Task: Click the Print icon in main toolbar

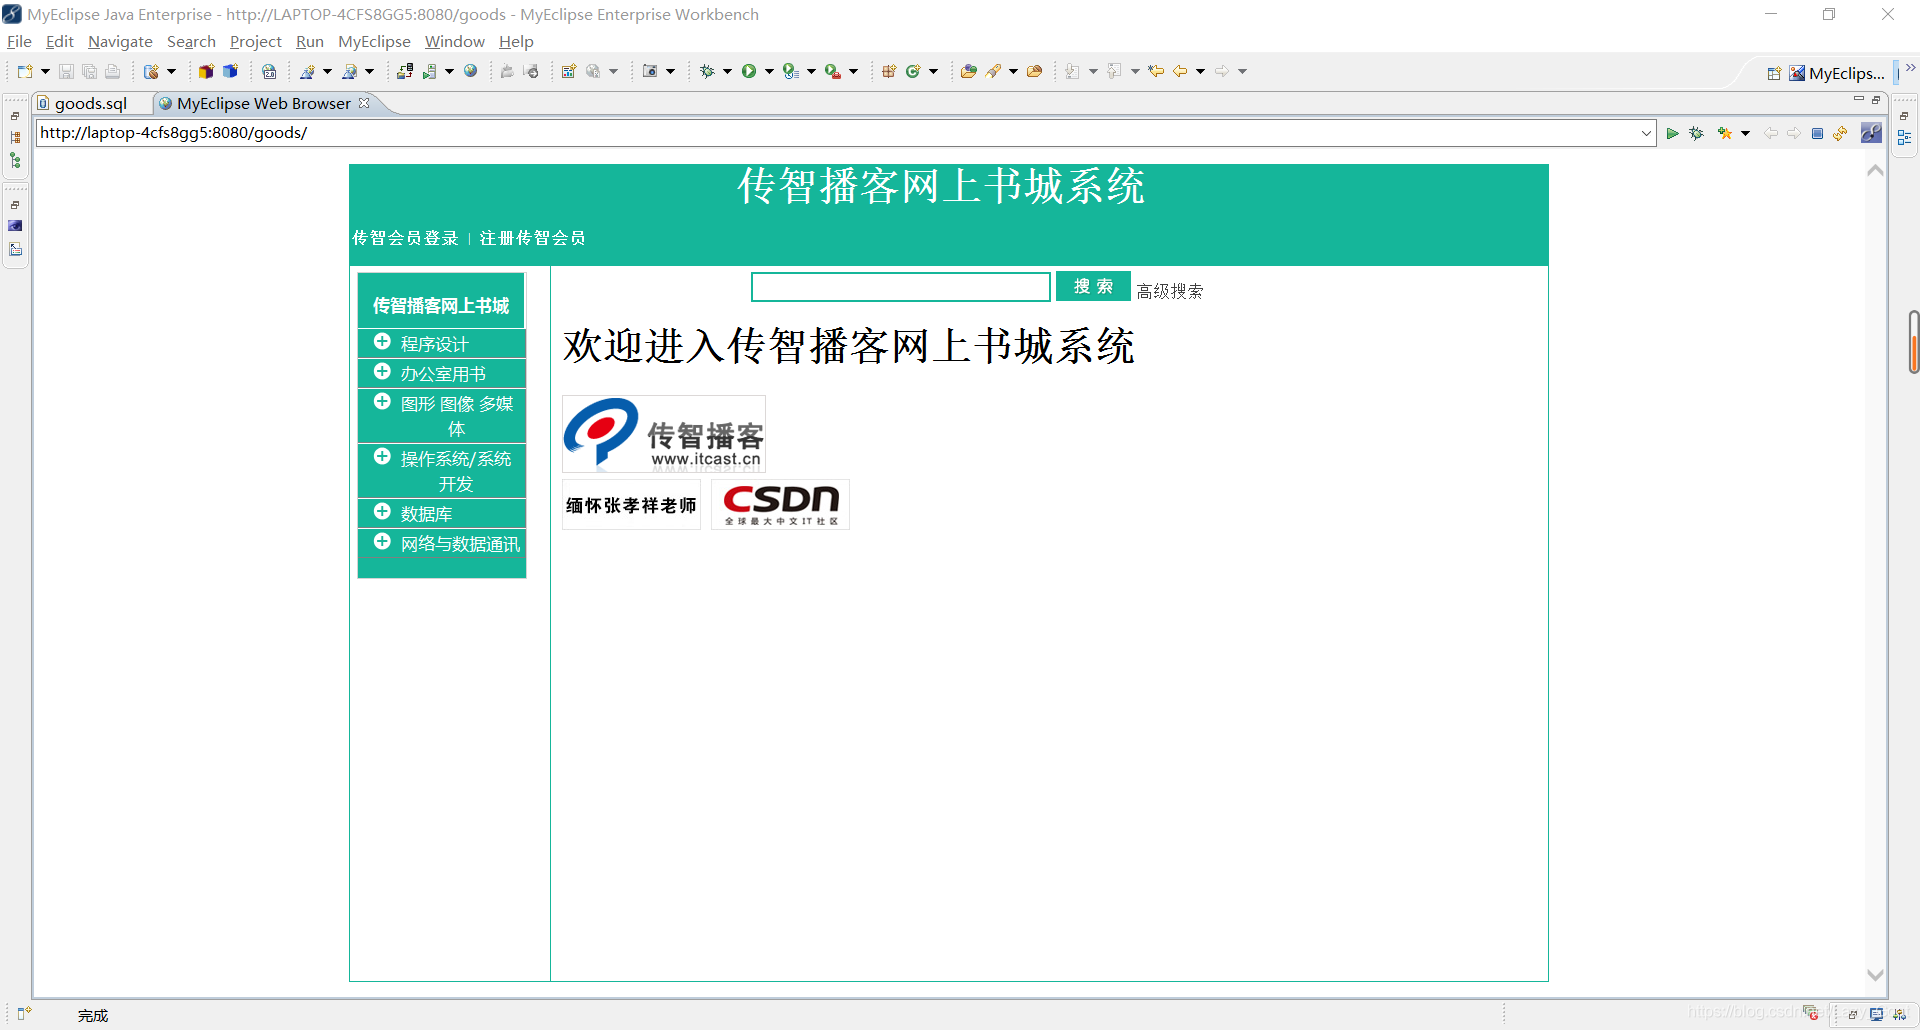Action: tap(112, 71)
